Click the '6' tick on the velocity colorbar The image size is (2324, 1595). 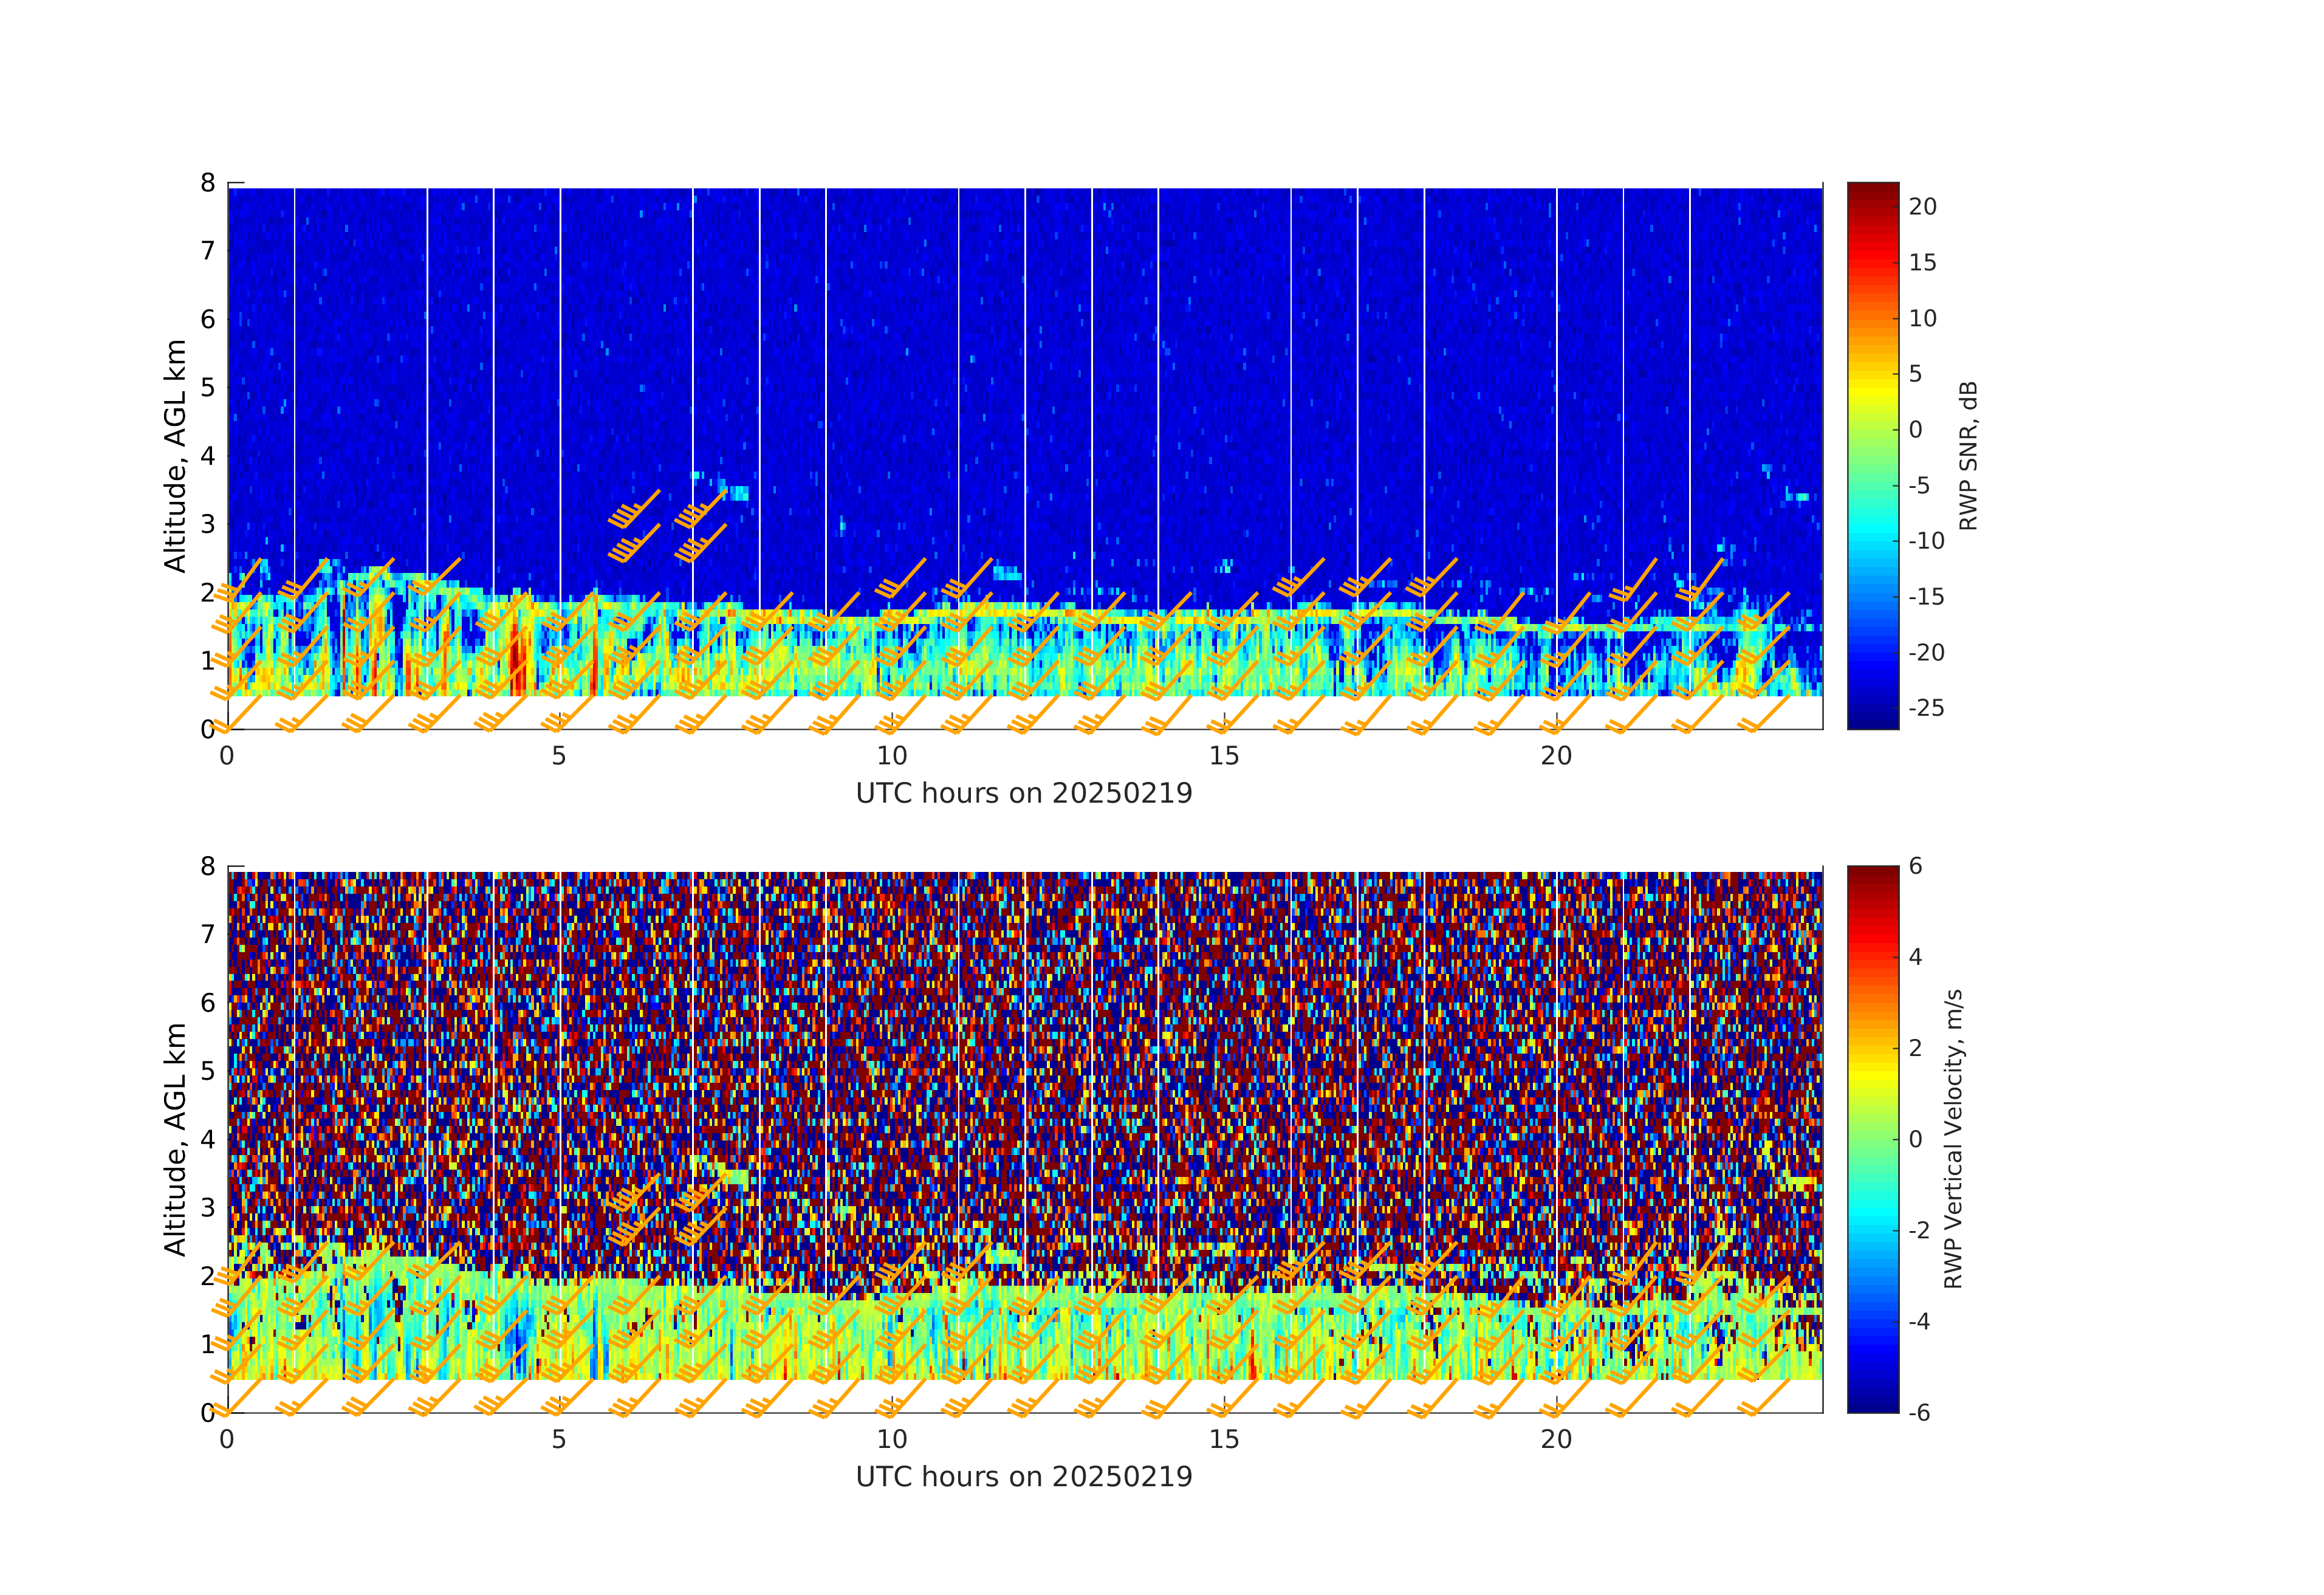point(1915,866)
